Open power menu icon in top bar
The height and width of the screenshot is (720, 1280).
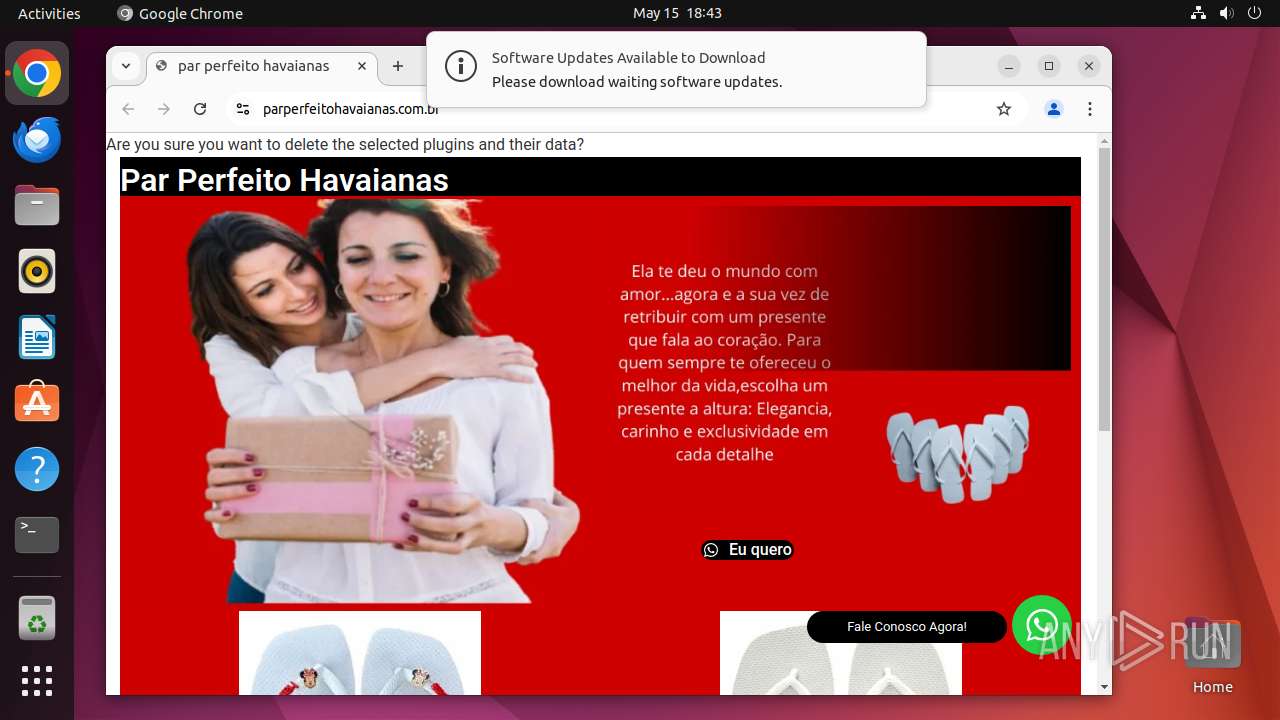(1253, 13)
